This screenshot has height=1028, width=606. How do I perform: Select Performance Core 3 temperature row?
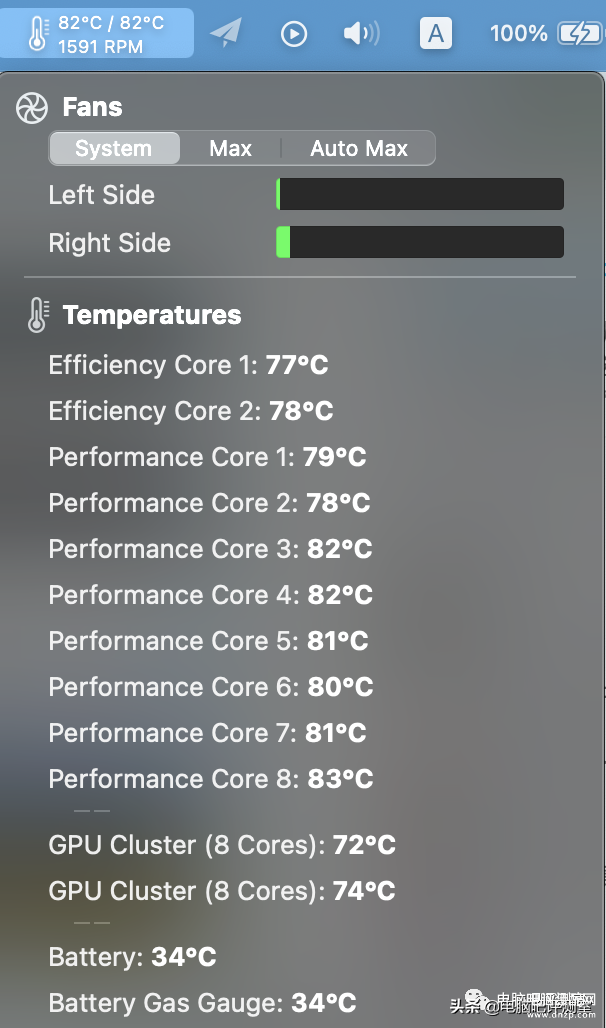pos(211,549)
